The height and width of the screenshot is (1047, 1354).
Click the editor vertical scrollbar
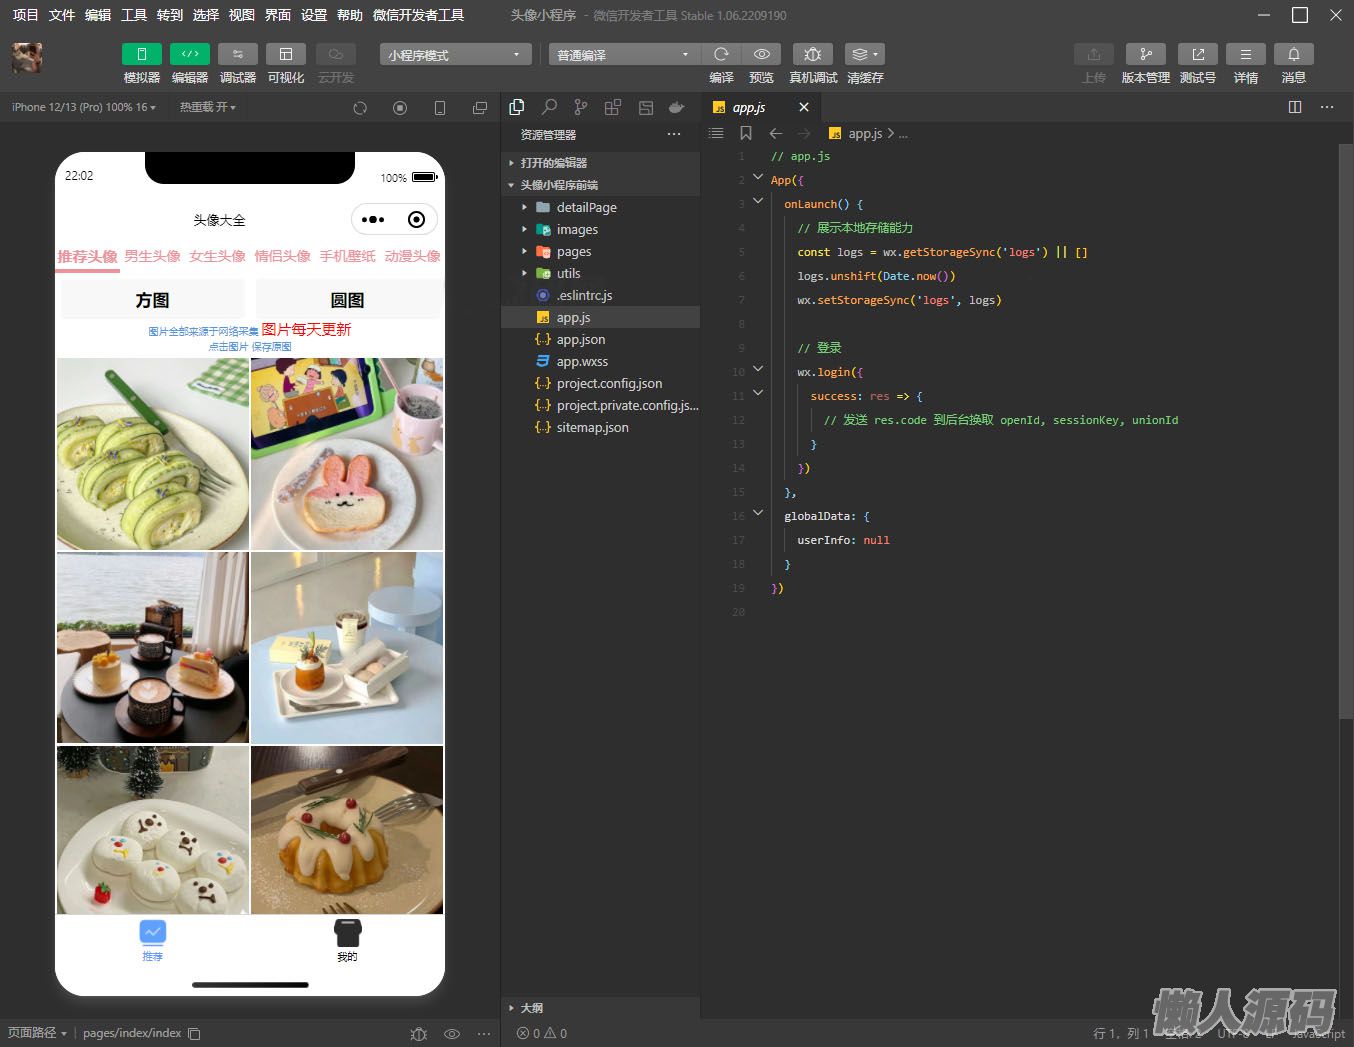tap(1345, 430)
